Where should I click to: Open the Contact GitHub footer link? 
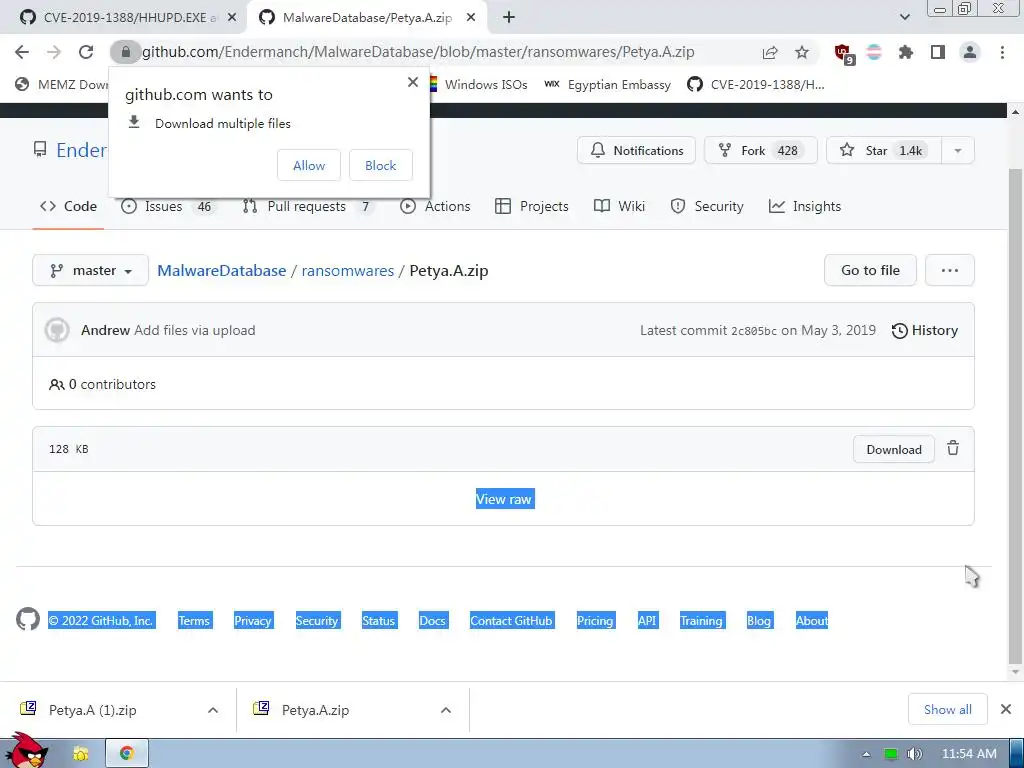(x=511, y=620)
